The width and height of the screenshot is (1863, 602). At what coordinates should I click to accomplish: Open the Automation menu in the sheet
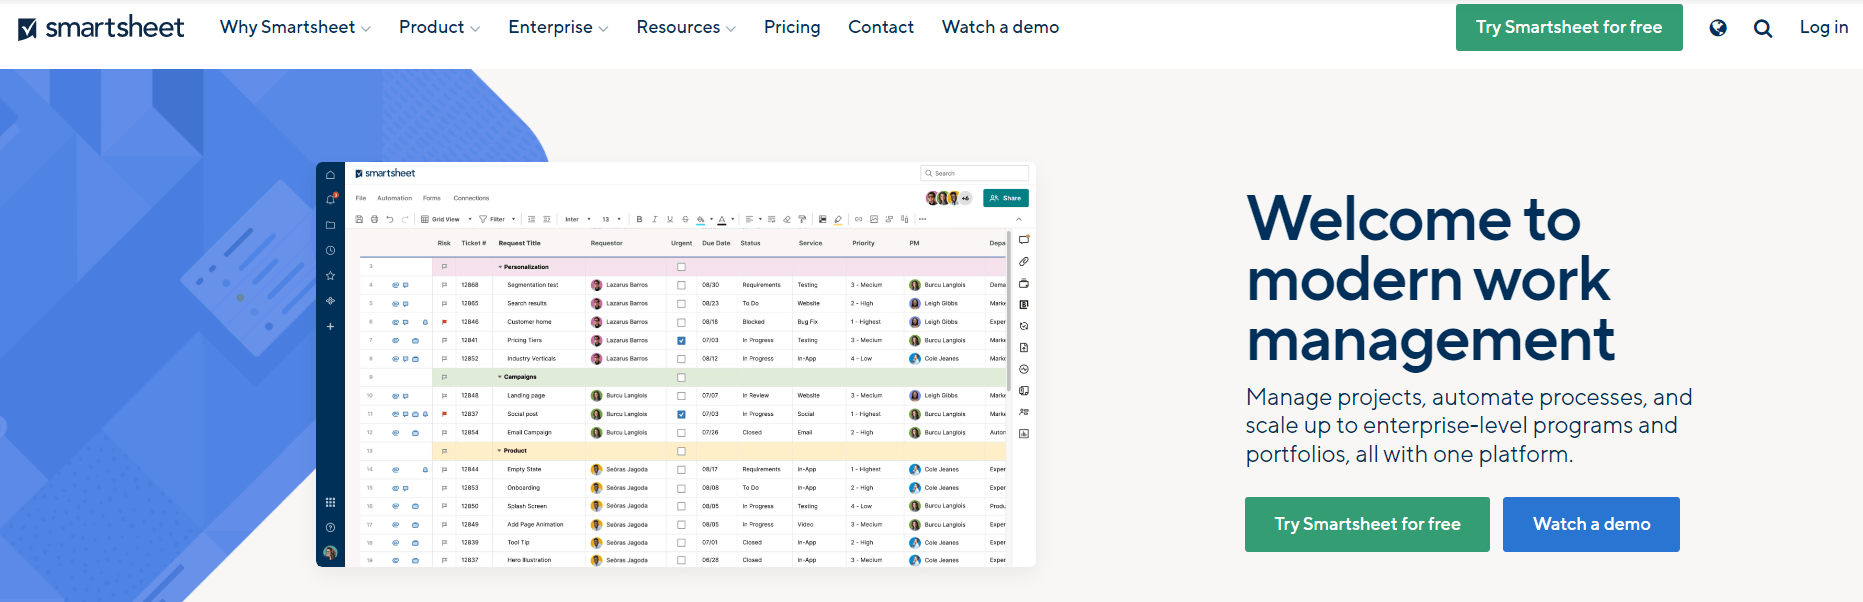394,198
